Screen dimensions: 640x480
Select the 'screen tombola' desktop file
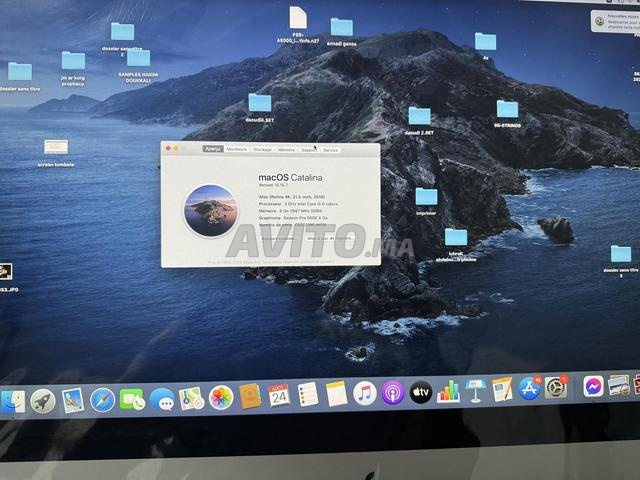pyautogui.click(x=56, y=153)
